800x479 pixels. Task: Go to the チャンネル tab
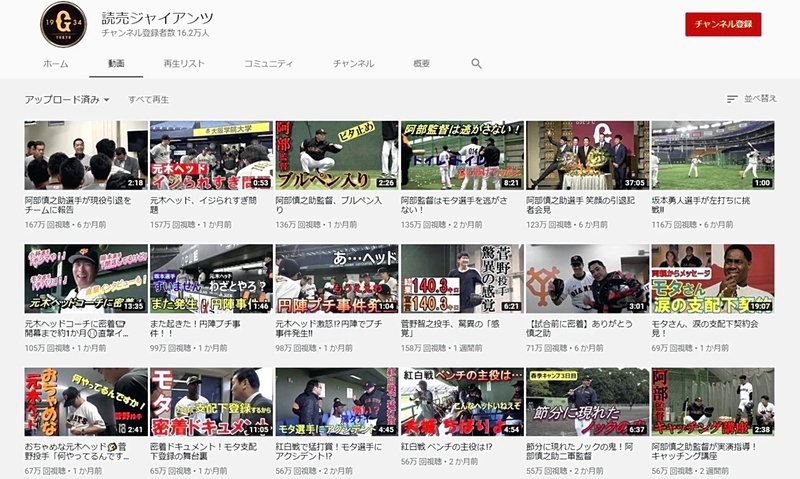pyautogui.click(x=353, y=64)
